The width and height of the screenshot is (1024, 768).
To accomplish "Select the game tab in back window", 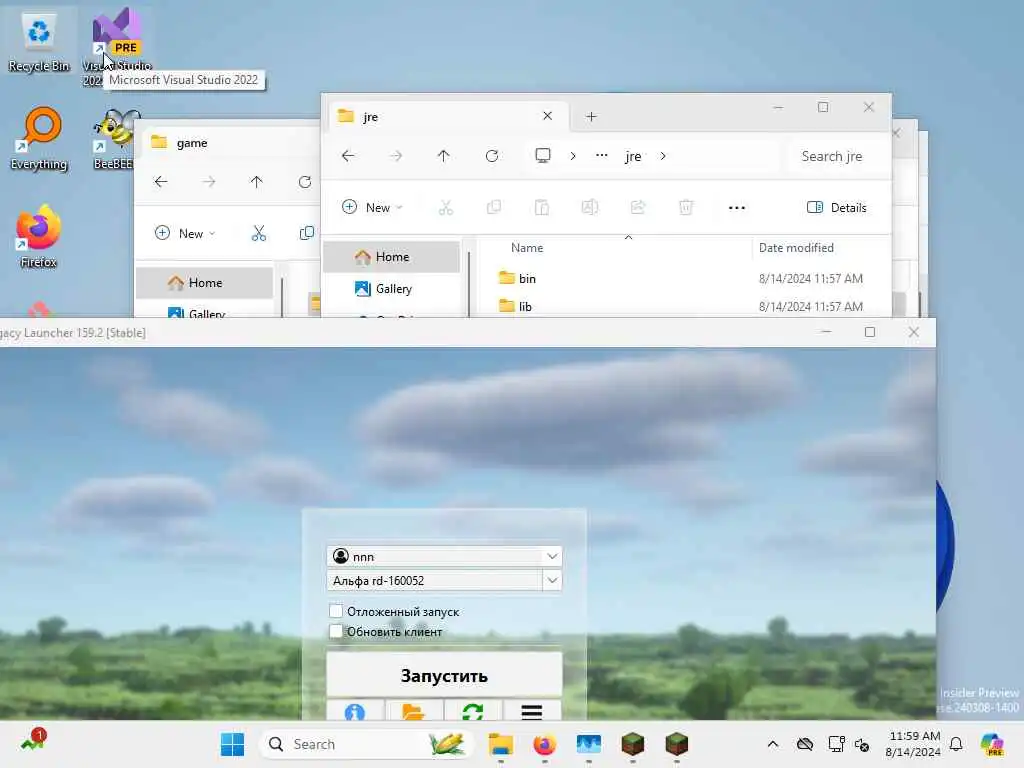I will [x=229, y=142].
